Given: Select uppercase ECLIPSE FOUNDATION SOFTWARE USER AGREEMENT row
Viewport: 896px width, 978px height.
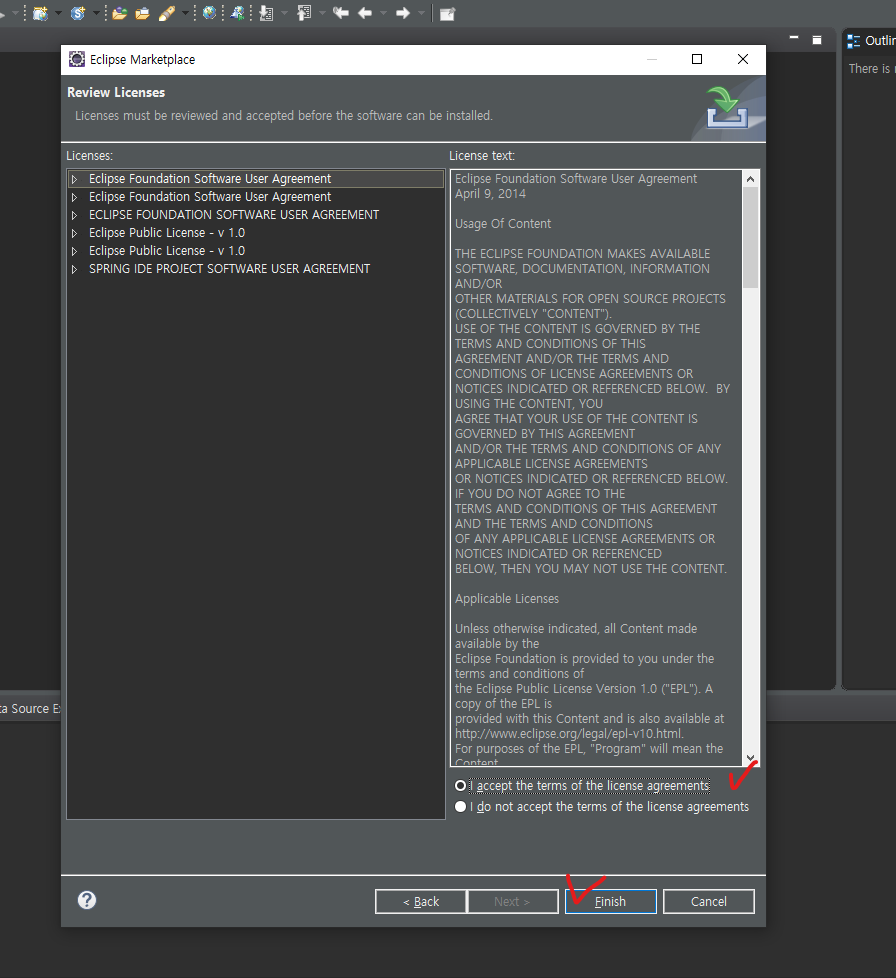Looking at the screenshot, I should tap(256, 215).
